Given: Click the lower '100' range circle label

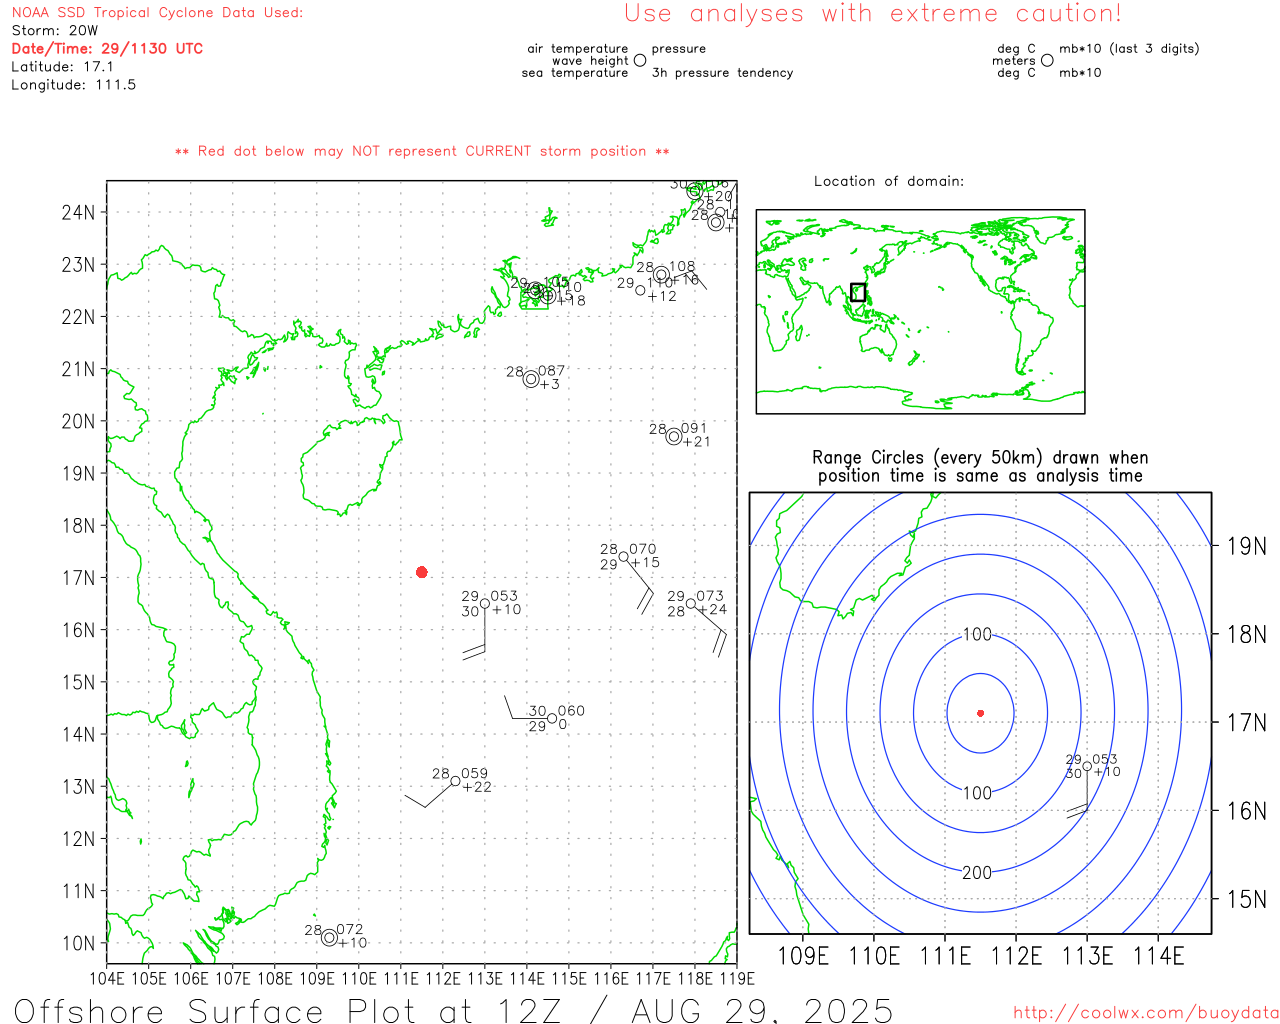Looking at the screenshot, I should click(977, 793).
